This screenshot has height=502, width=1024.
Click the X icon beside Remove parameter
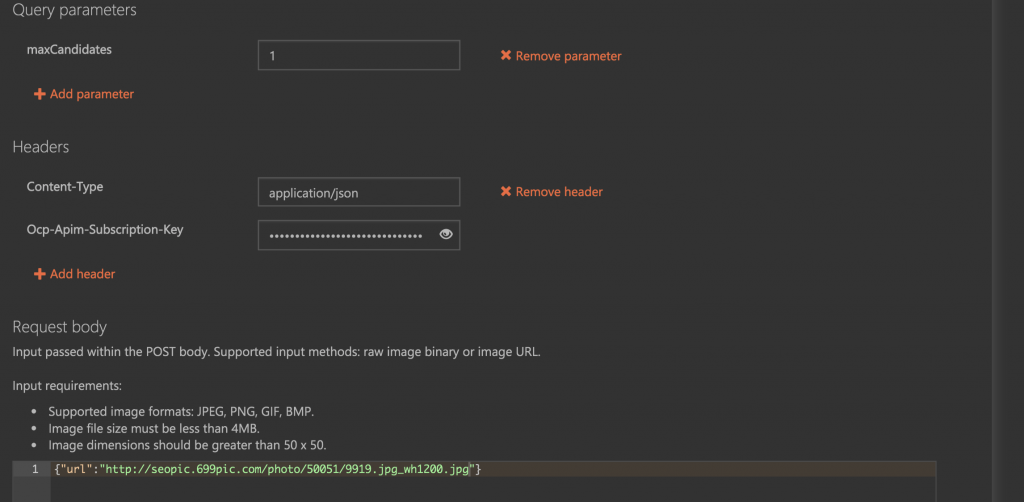click(x=506, y=56)
